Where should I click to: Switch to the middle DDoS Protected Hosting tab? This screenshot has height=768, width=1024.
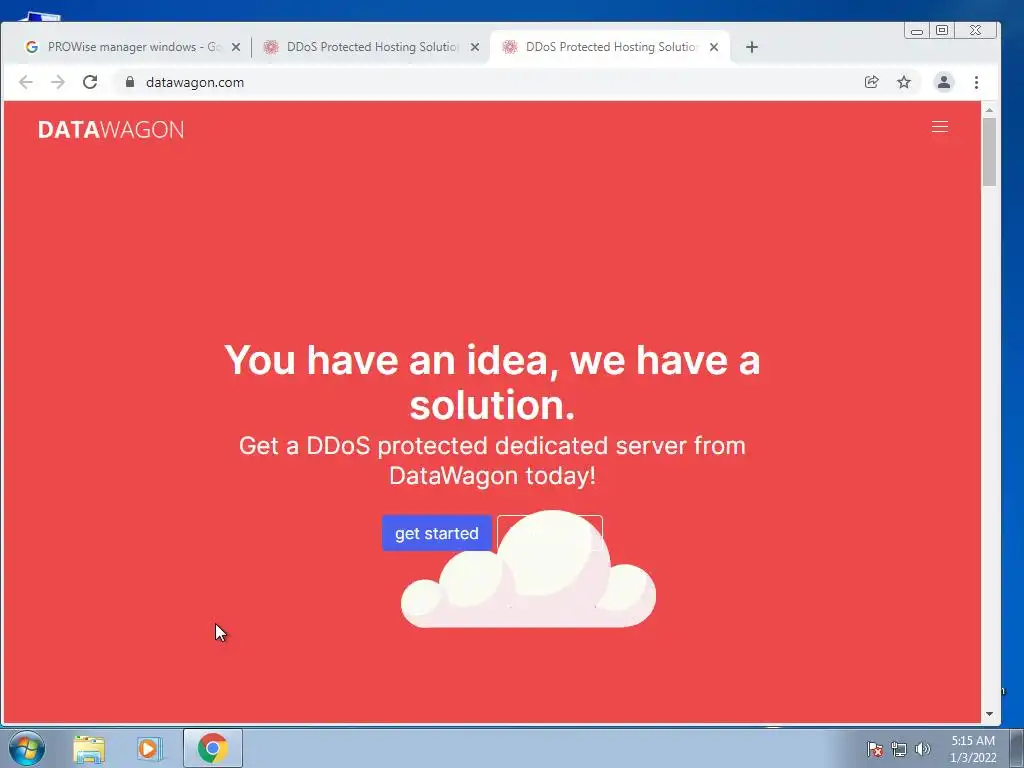point(370,47)
